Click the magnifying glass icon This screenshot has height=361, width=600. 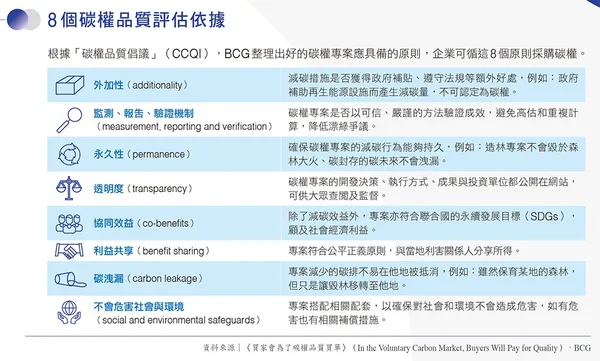(x=69, y=120)
